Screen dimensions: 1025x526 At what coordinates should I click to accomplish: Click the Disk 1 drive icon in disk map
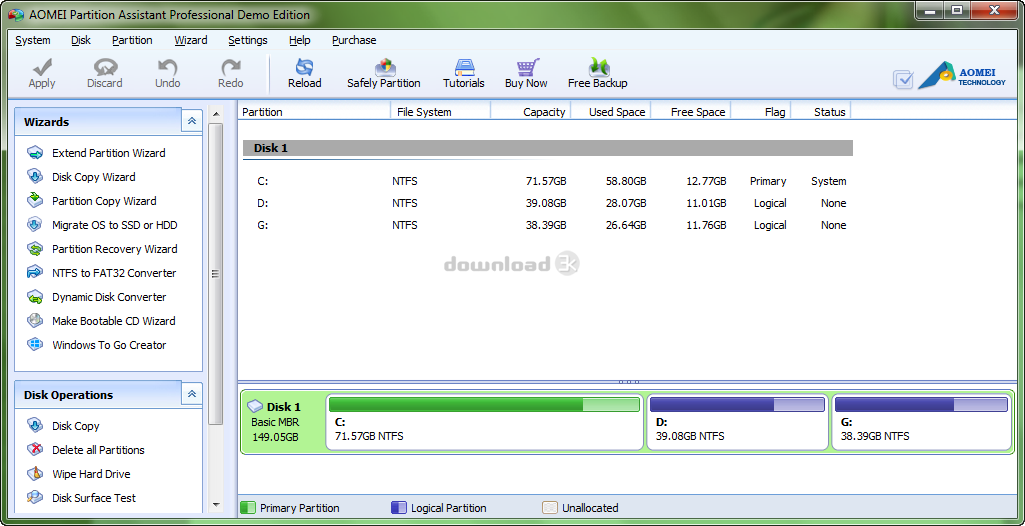255,406
